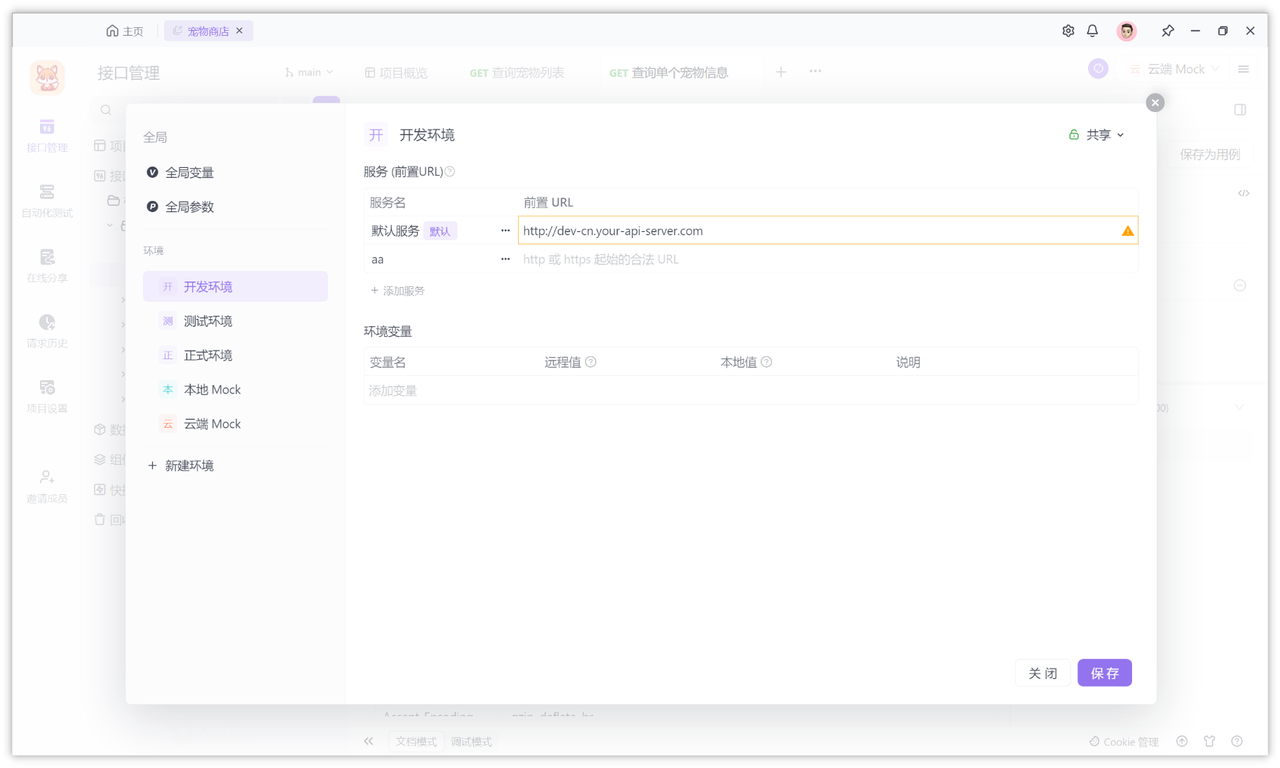The height and width of the screenshot is (768, 1280).
Task: Open the code generation icon
Action: [1243, 193]
